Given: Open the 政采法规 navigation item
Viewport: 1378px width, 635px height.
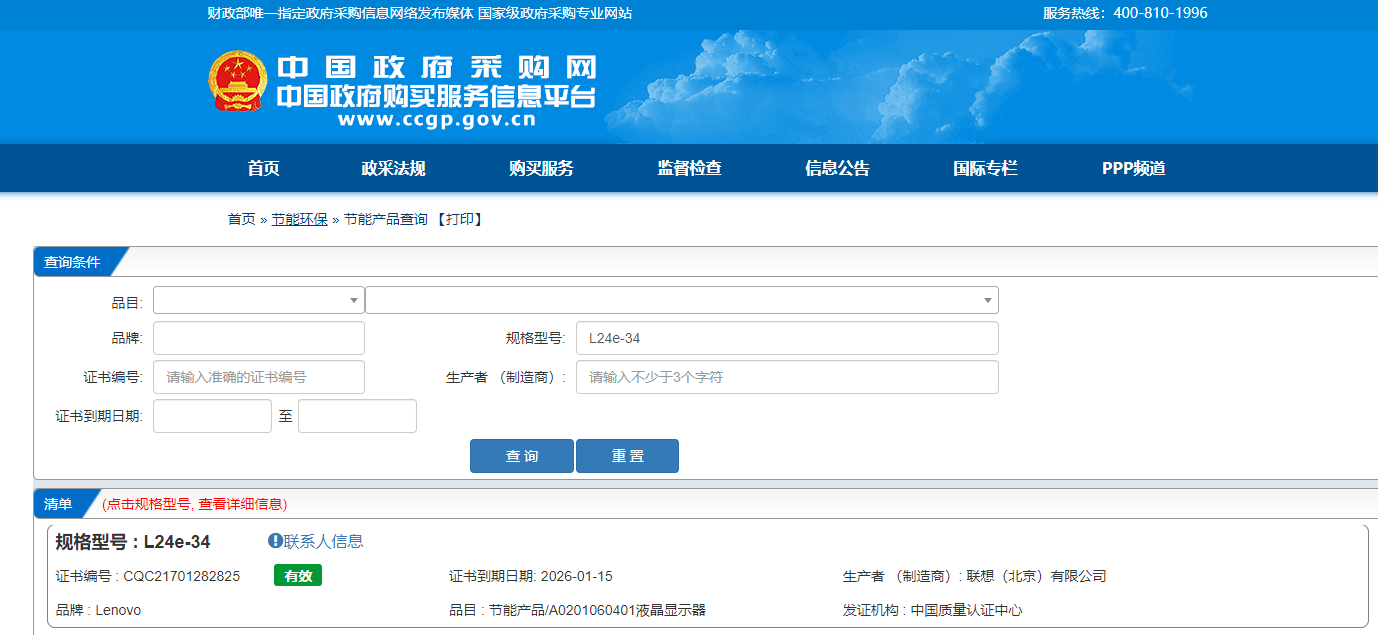Looking at the screenshot, I should click(393, 168).
